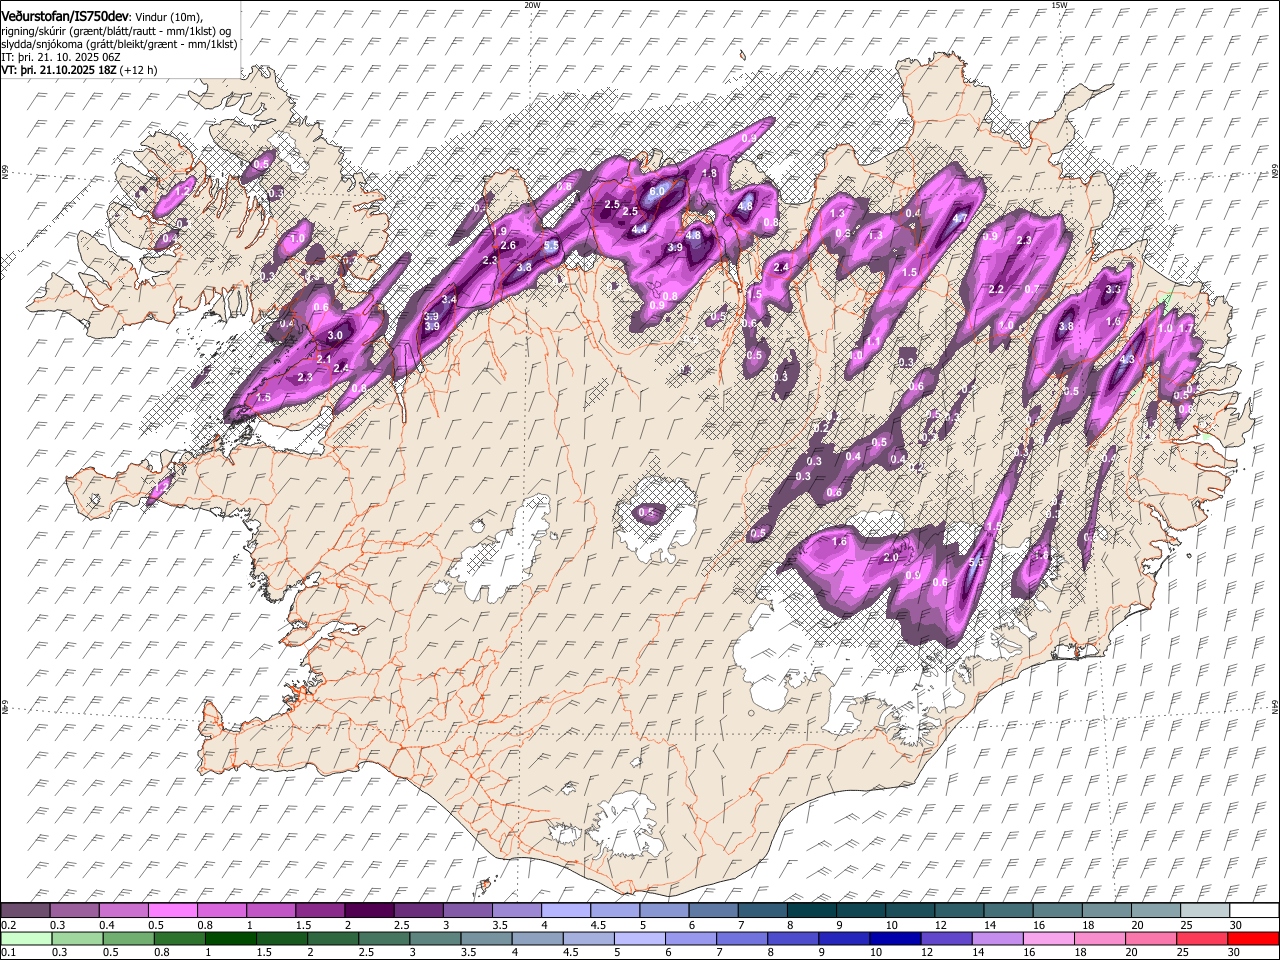Select the upper-row legend swatch between 1 and 1.5

tap(271, 910)
